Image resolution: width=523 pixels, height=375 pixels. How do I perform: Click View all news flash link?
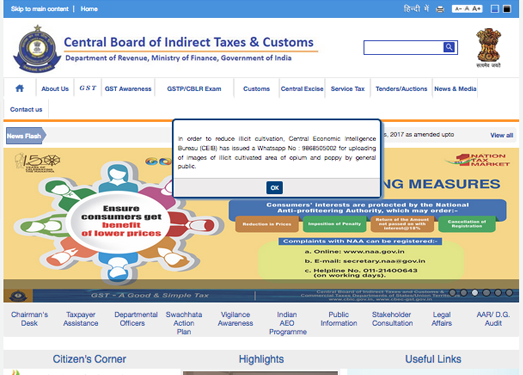click(x=501, y=135)
